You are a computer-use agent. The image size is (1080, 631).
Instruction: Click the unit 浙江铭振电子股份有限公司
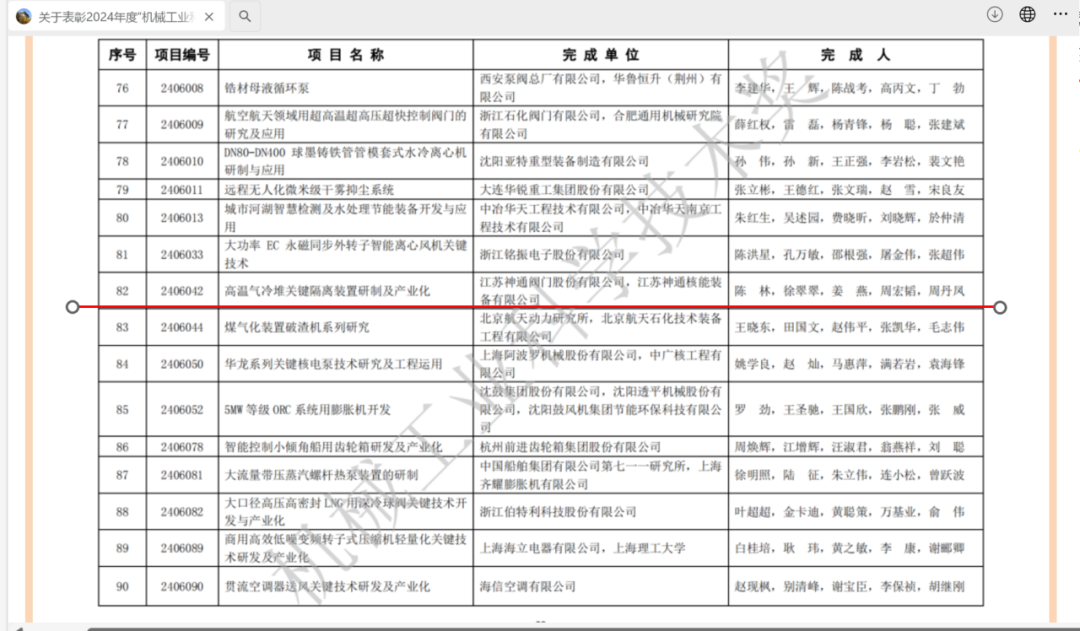pyautogui.click(x=552, y=254)
